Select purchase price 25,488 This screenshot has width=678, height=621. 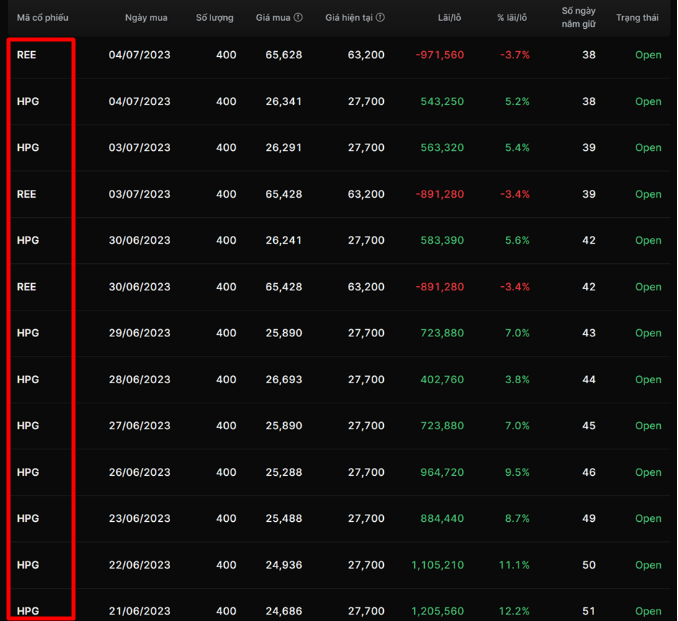(x=284, y=518)
